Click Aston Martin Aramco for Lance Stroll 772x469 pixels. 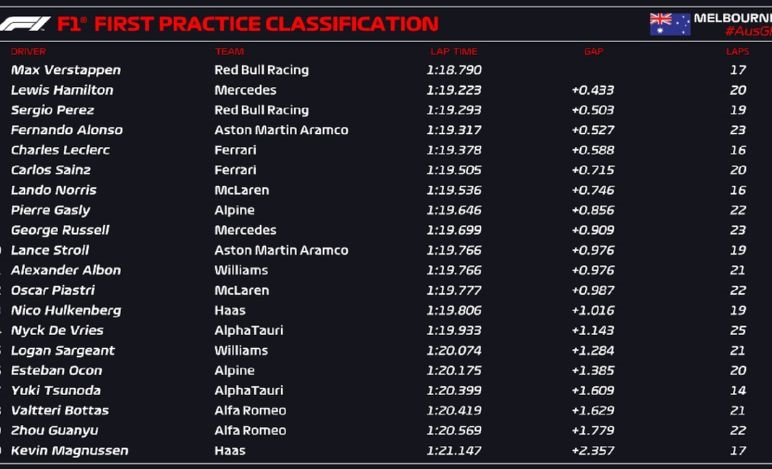pyautogui.click(x=281, y=250)
